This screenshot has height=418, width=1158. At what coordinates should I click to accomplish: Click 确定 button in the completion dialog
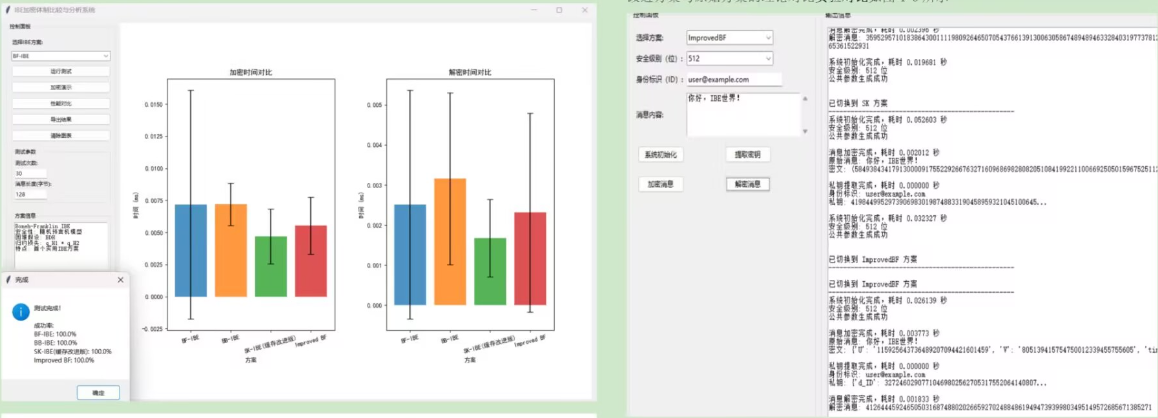pyautogui.click(x=98, y=393)
